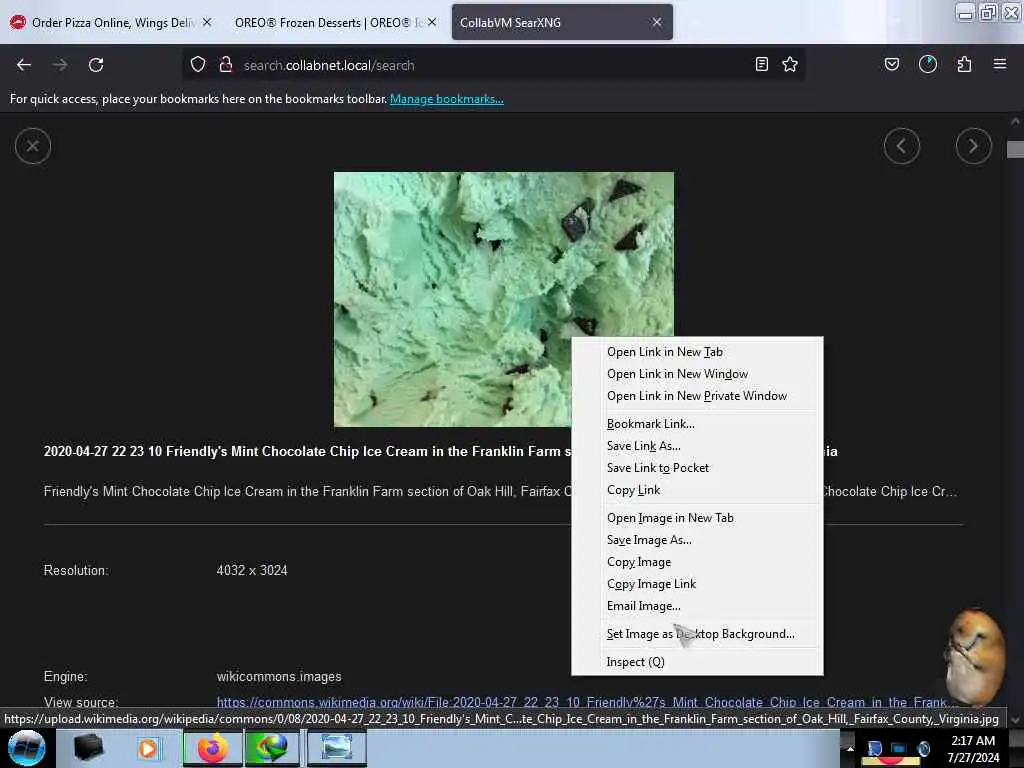1024x768 pixels.
Task: Choose Open Link in New Private Window
Action: 697,396
